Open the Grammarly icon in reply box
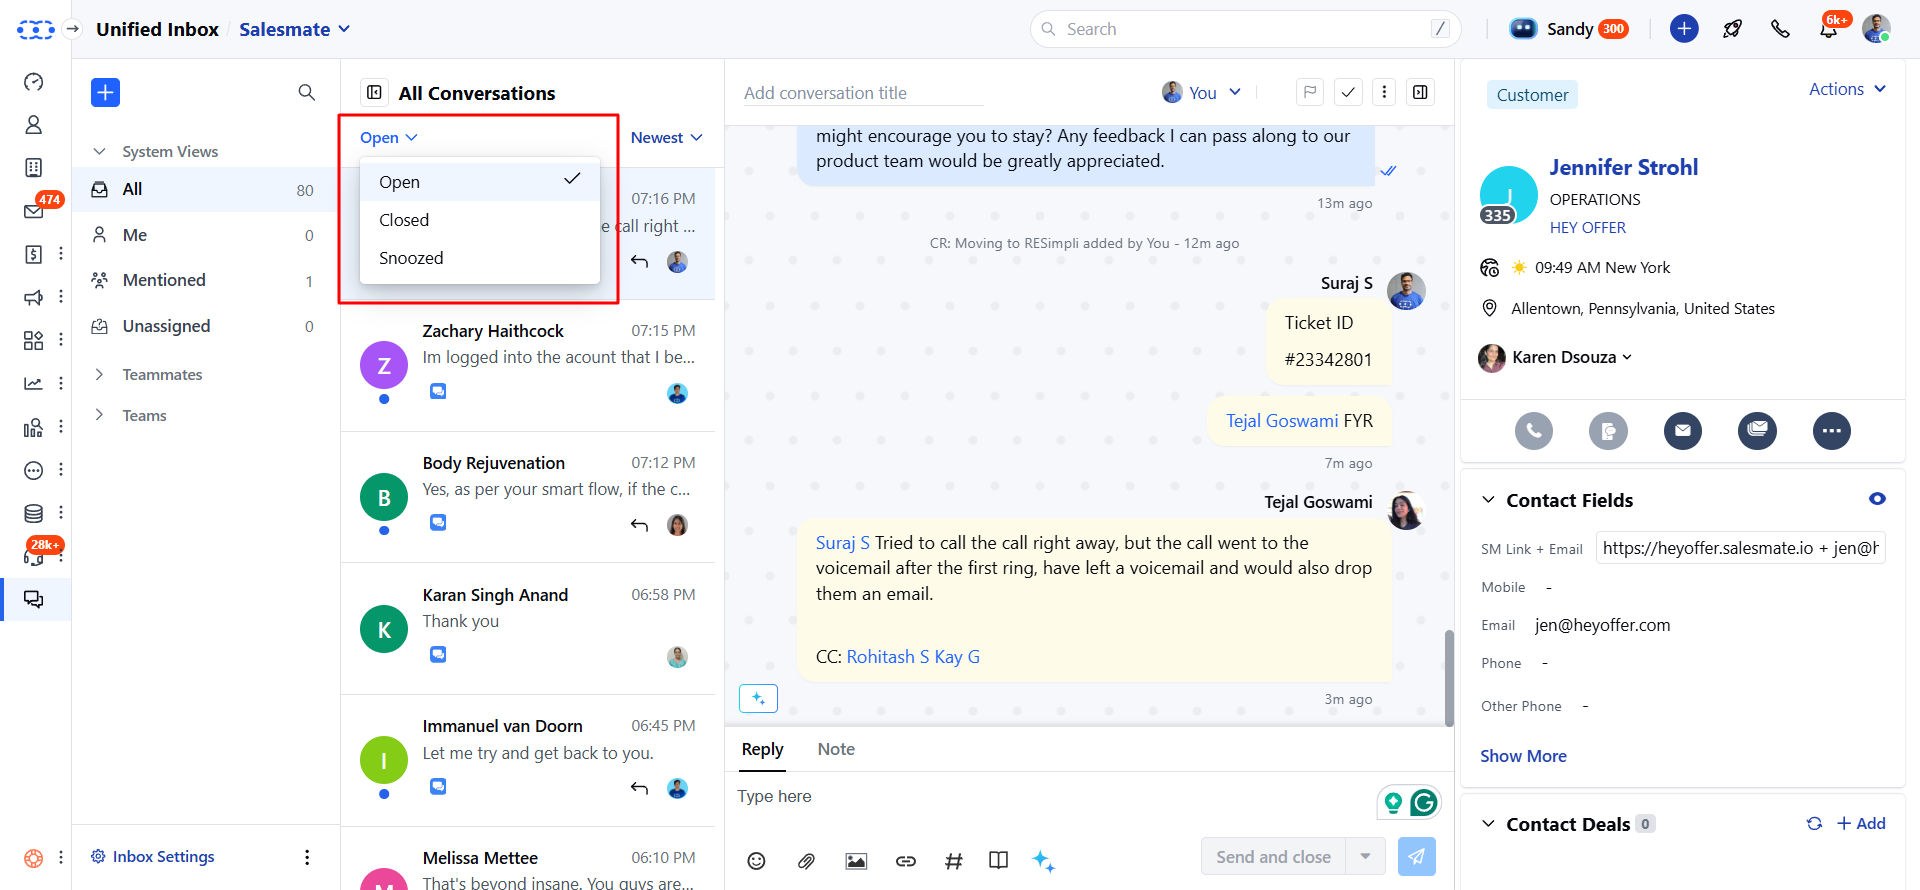This screenshot has height=890, width=1920. pyautogui.click(x=1424, y=802)
